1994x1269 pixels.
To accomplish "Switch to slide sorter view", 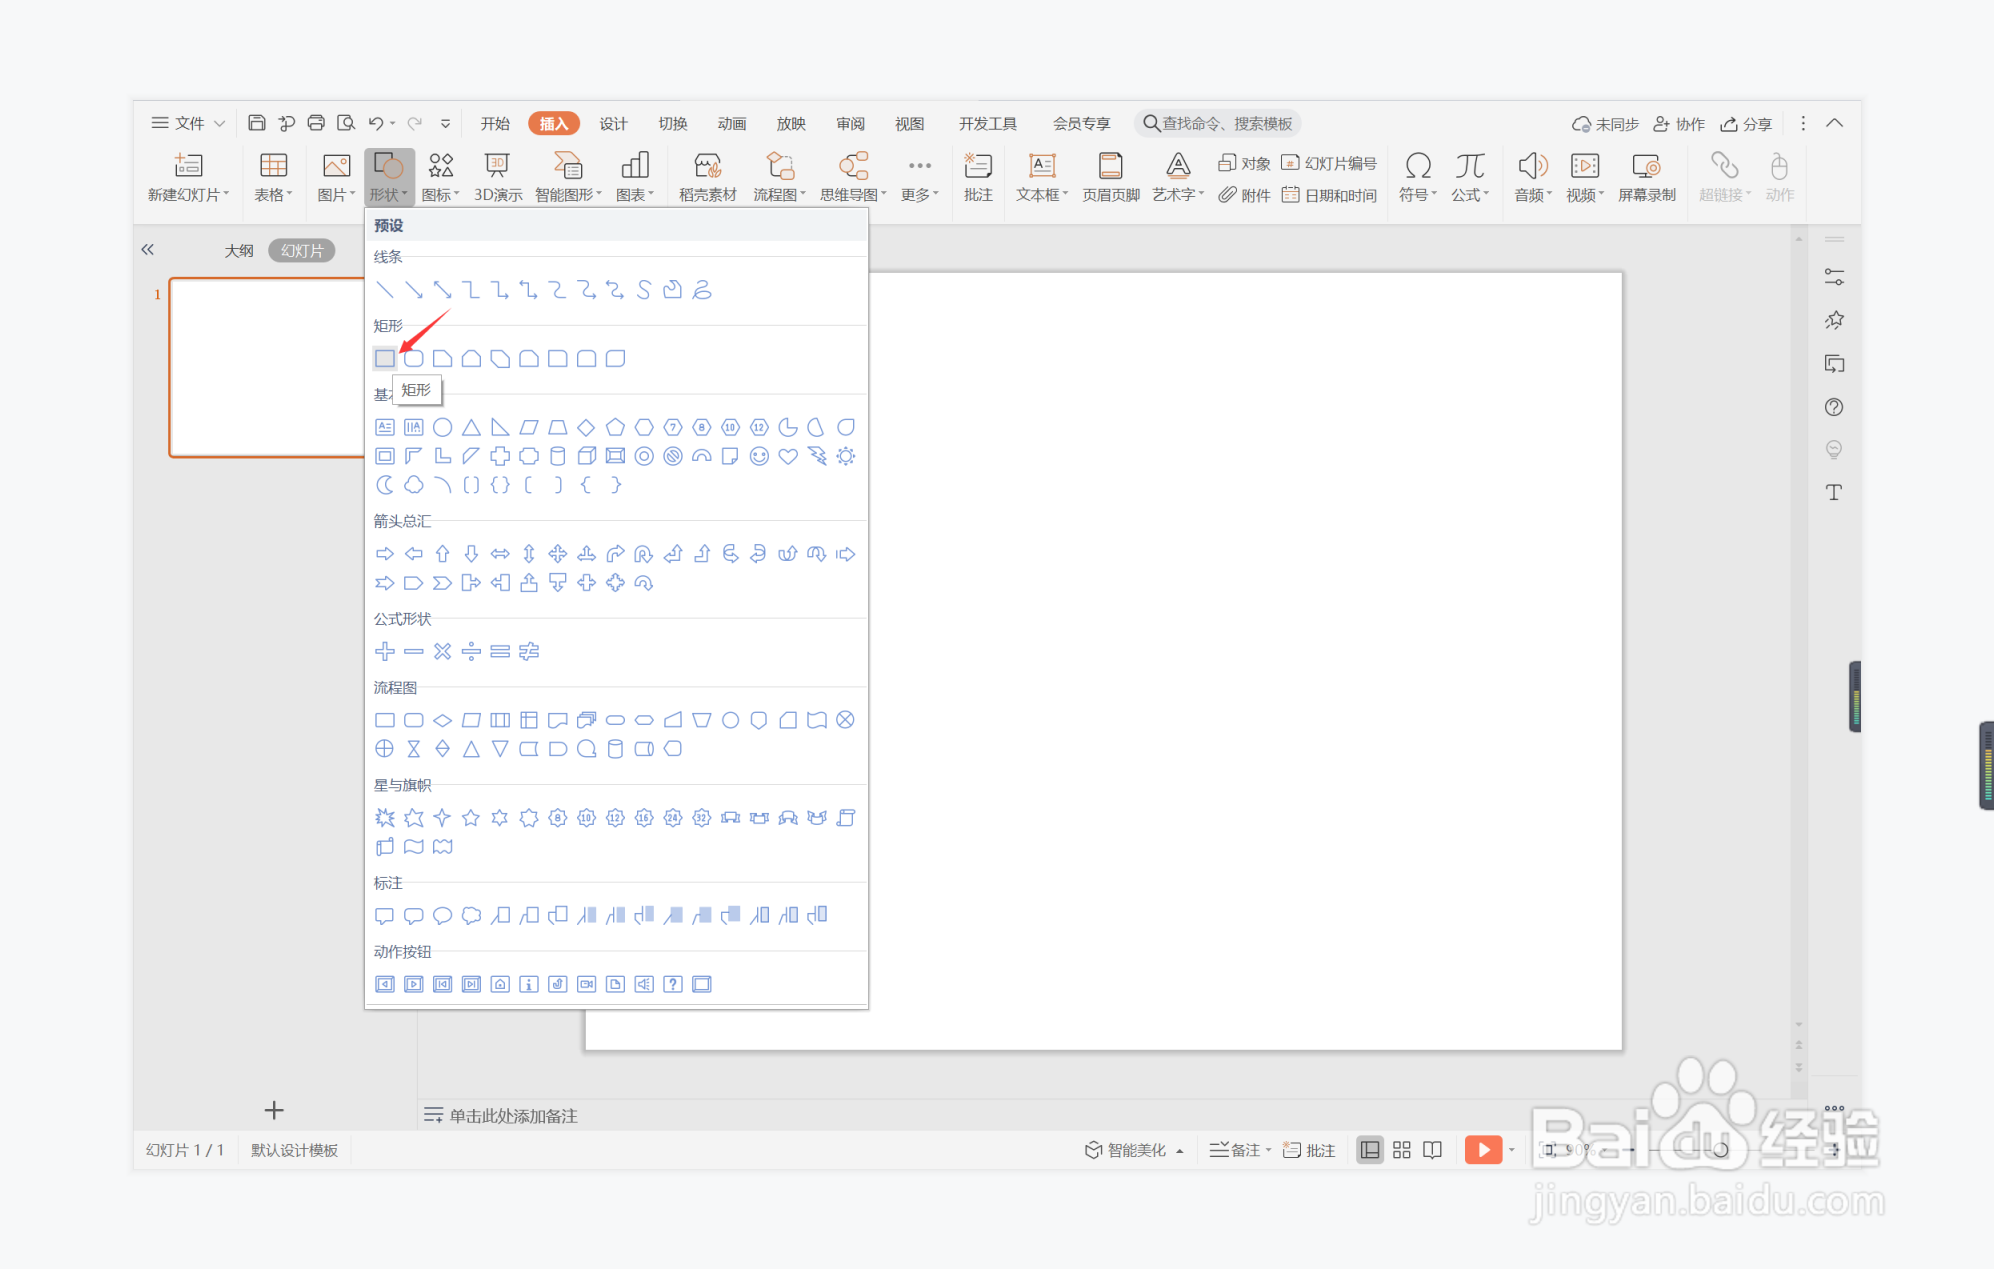I will click(1401, 1150).
